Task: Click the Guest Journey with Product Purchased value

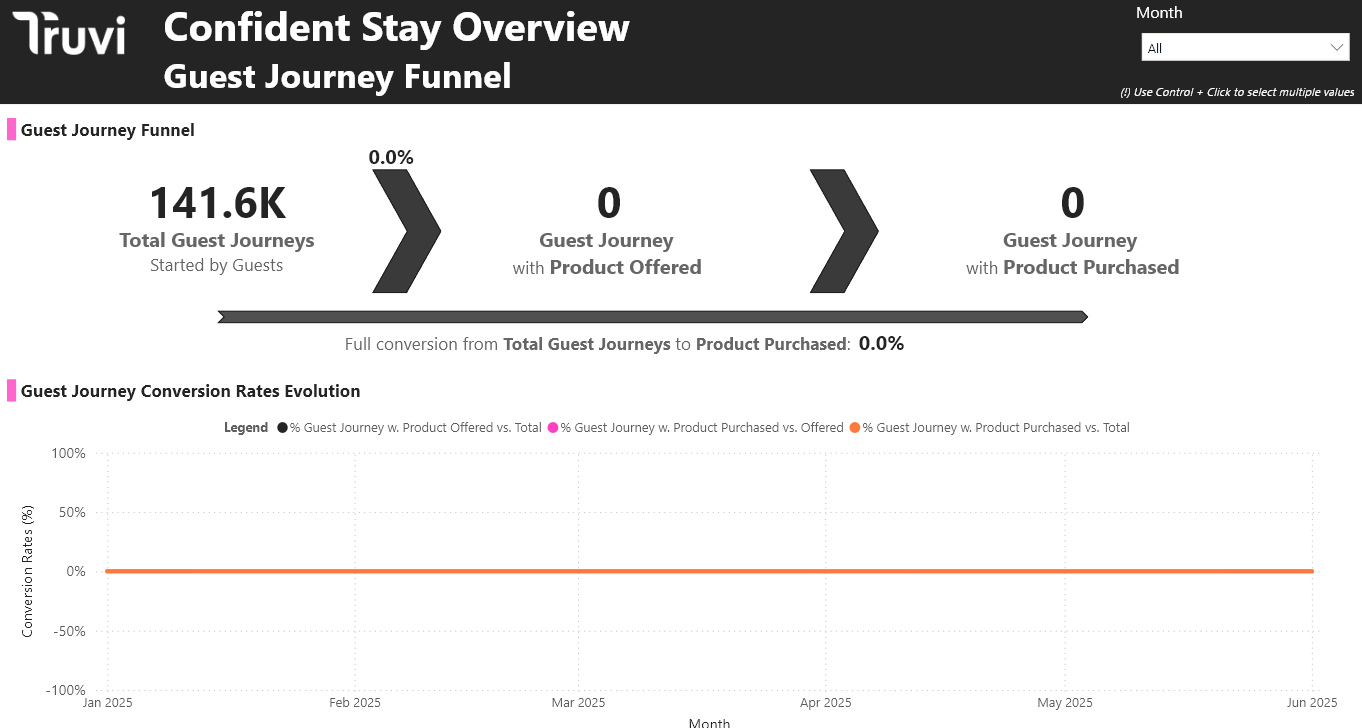Action: pyautogui.click(x=1072, y=204)
